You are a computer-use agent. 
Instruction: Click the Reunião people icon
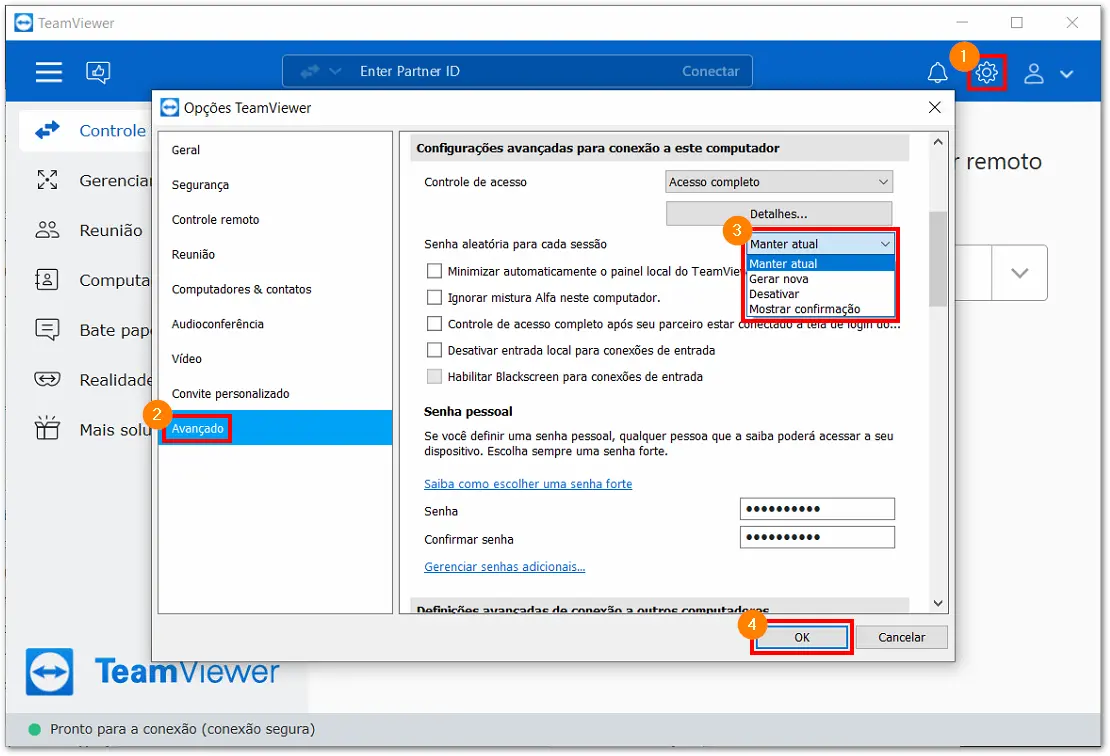47,230
